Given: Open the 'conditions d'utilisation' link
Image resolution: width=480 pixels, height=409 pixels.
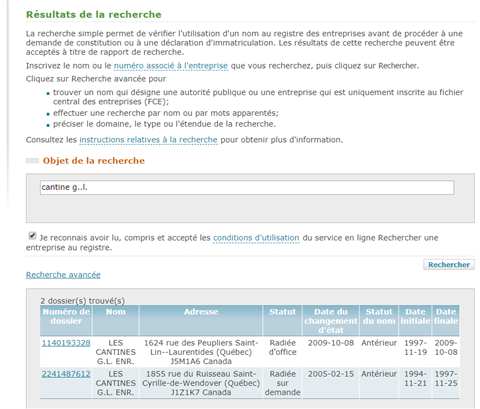Looking at the screenshot, I should click(x=256, y=238).
